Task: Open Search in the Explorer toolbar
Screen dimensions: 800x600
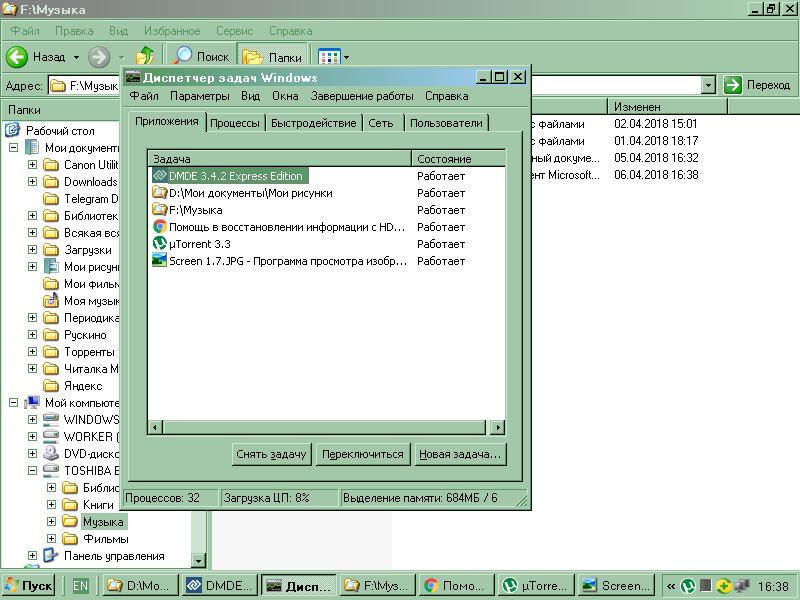Action: (x=201, y=57)
